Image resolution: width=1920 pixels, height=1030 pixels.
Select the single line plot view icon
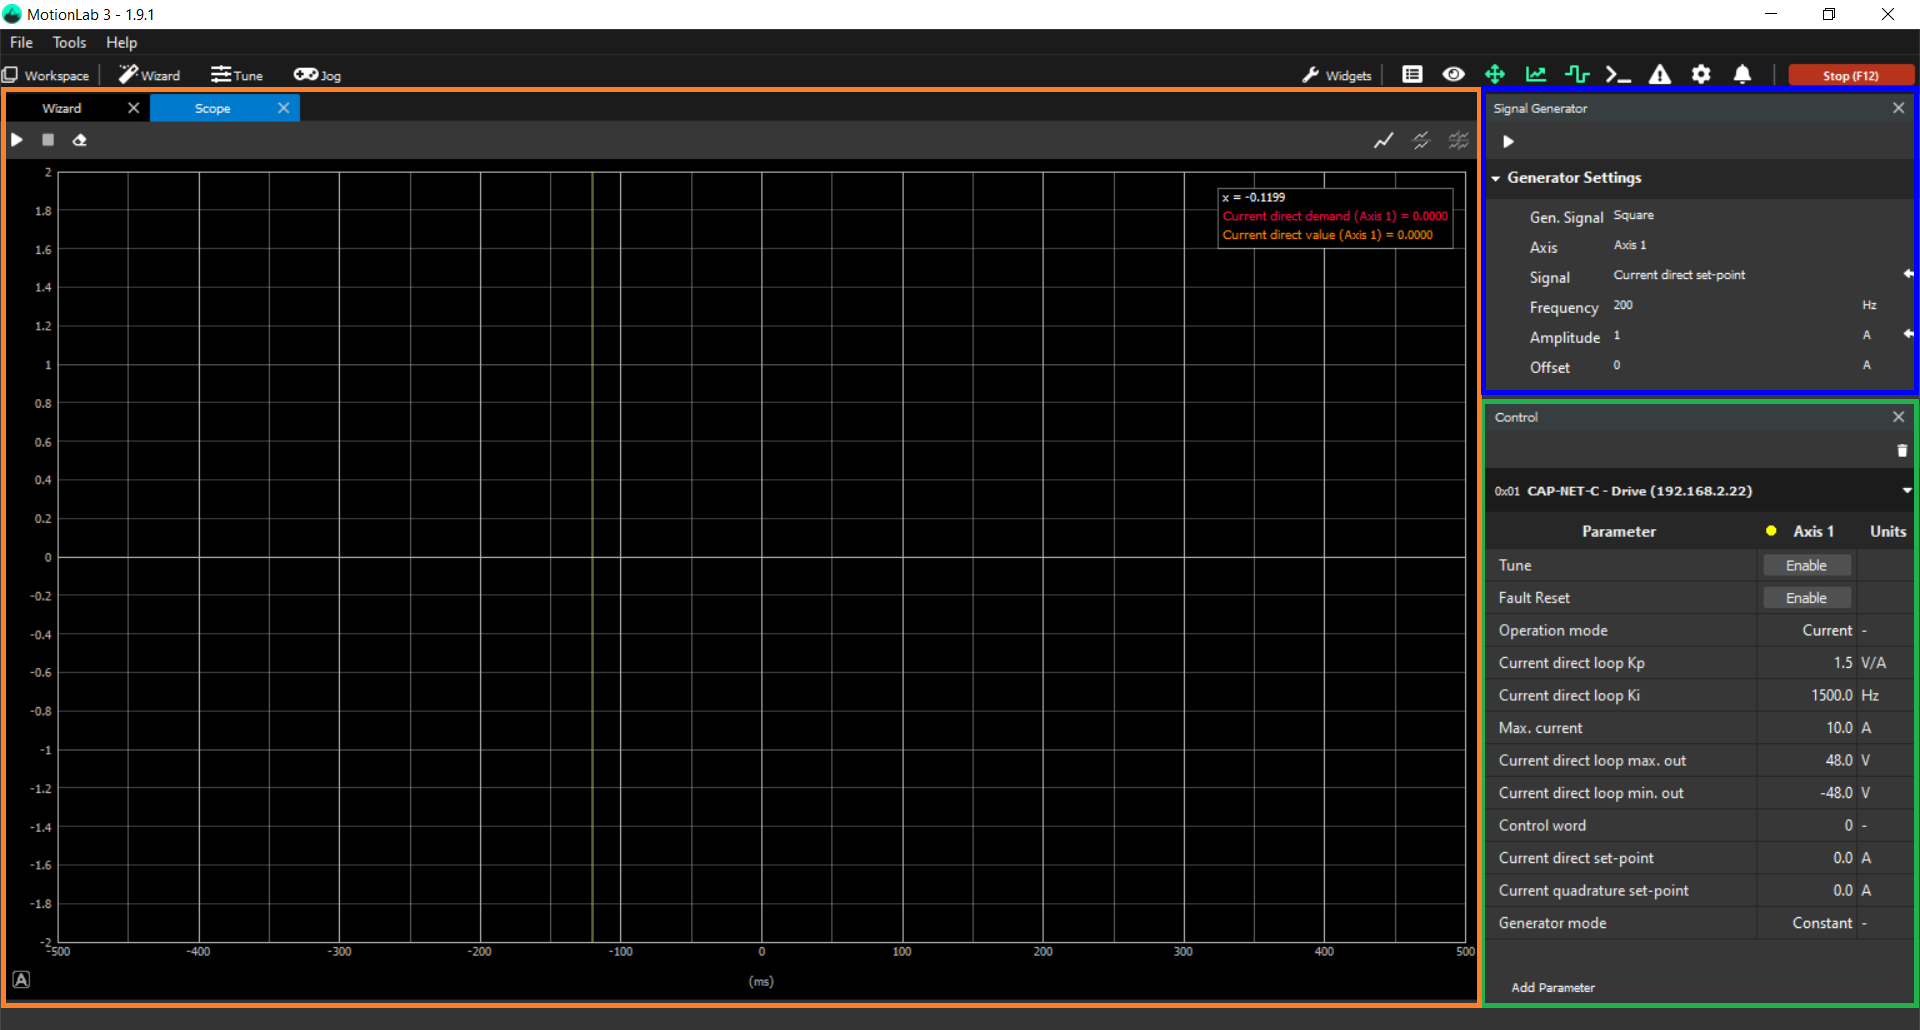click(x=1383, y=140)
